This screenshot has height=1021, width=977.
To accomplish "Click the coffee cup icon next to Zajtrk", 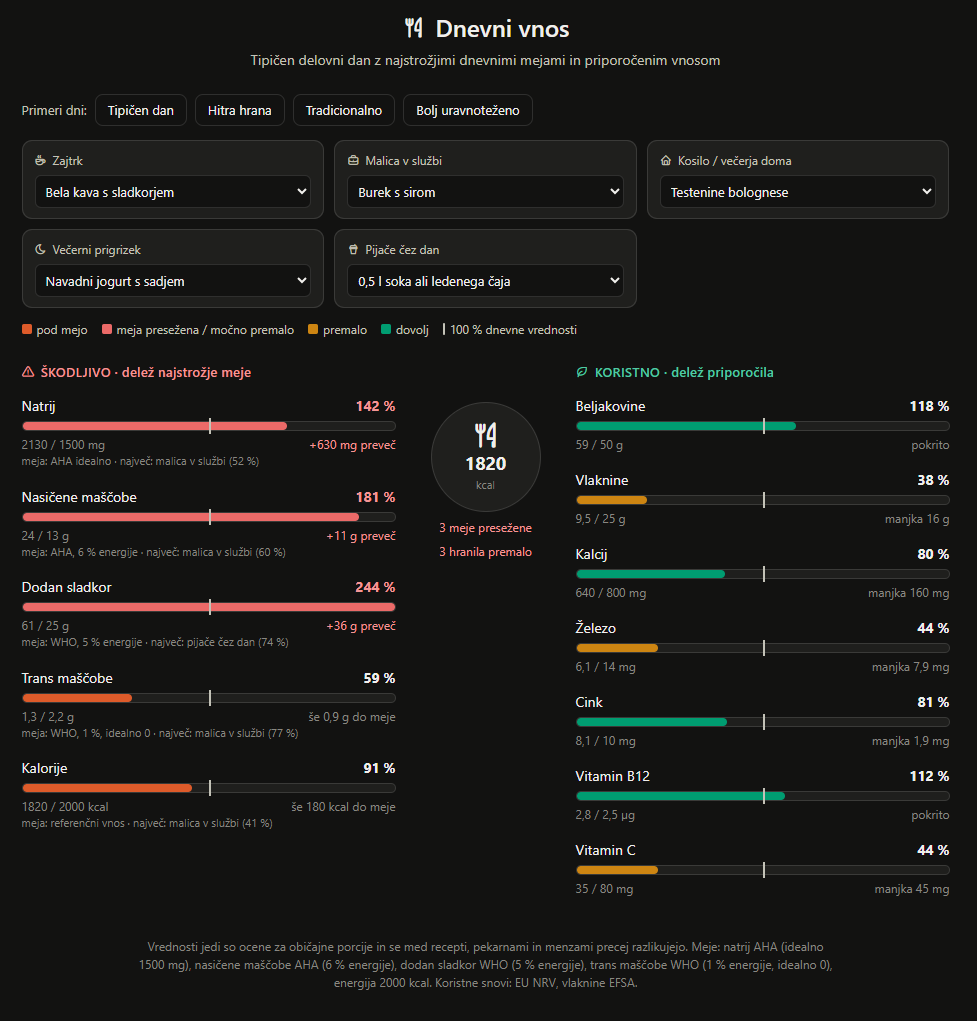I will (x=40, y=160).
